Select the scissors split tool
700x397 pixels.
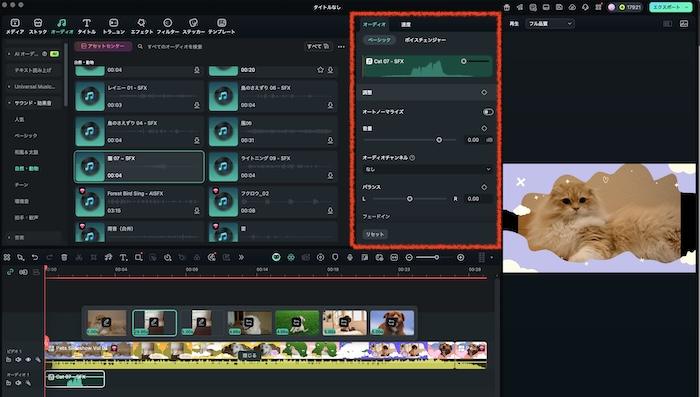click(x=79, y=257)
